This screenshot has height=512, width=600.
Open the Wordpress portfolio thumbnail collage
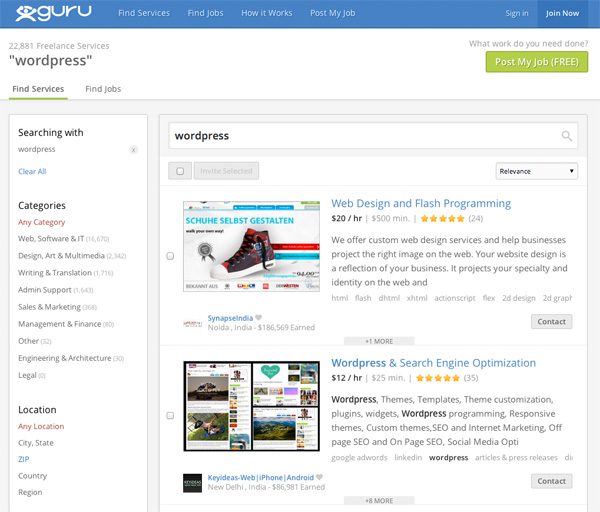pos(251,406)
